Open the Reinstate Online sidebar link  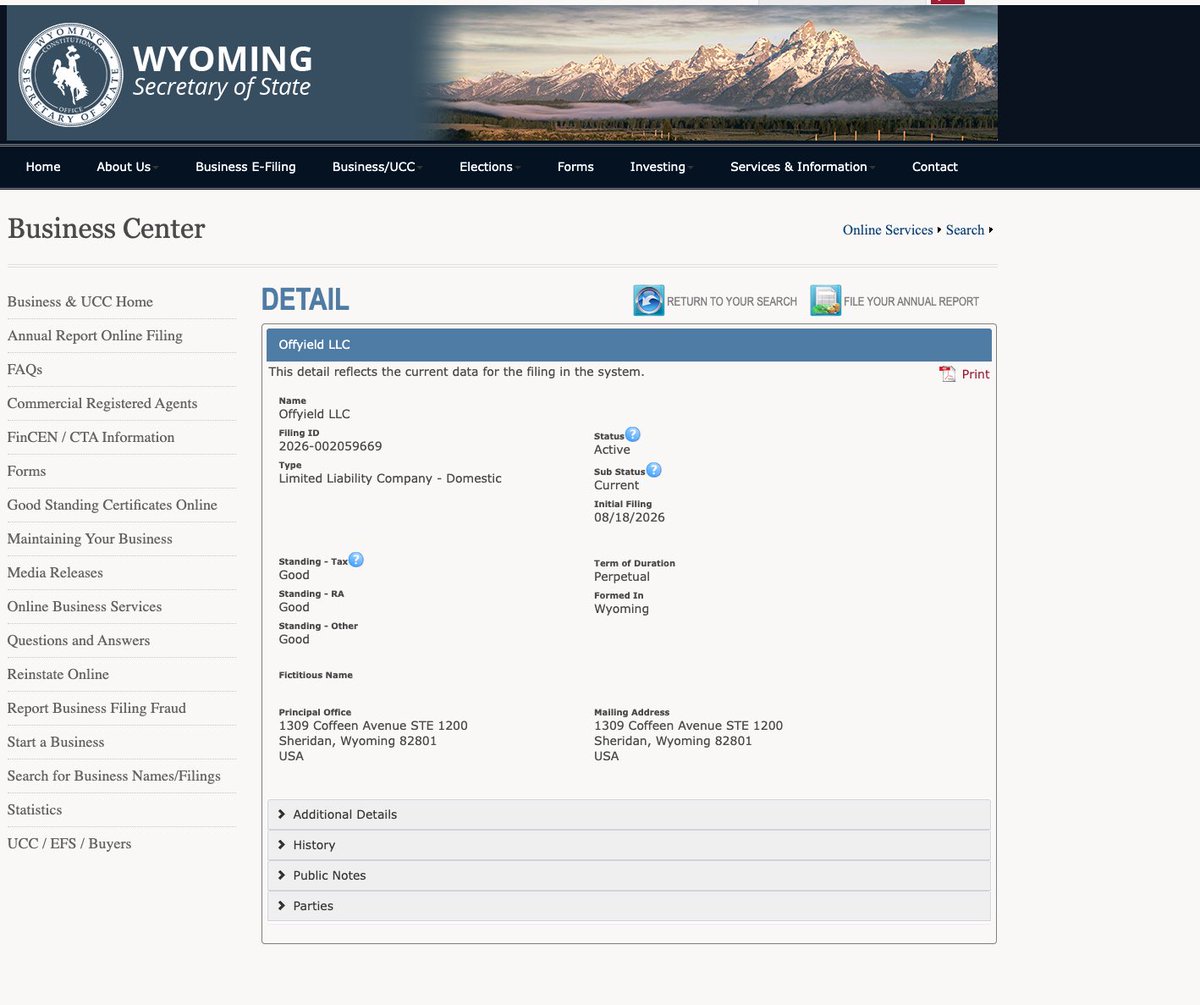[x=58, y=675]
